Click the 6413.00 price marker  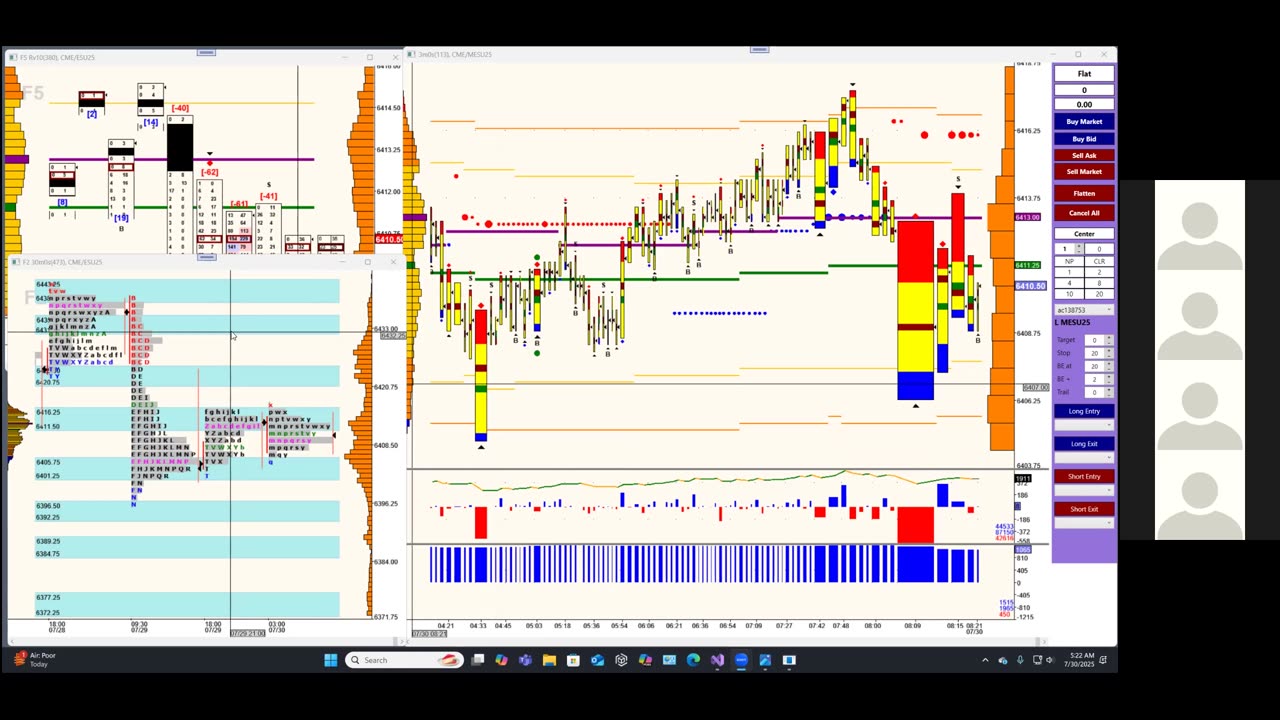pos(1027,217)
